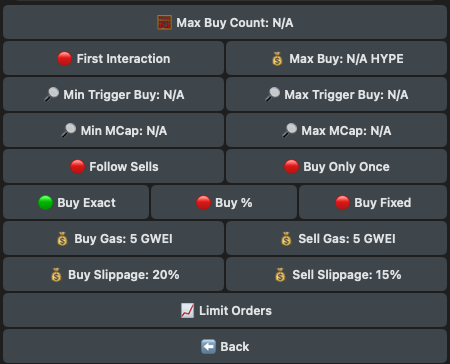The width and height of the screenshot is (450, 364).
Task: Select the Buy Exact mode
Action: click(x=76, y=202)
